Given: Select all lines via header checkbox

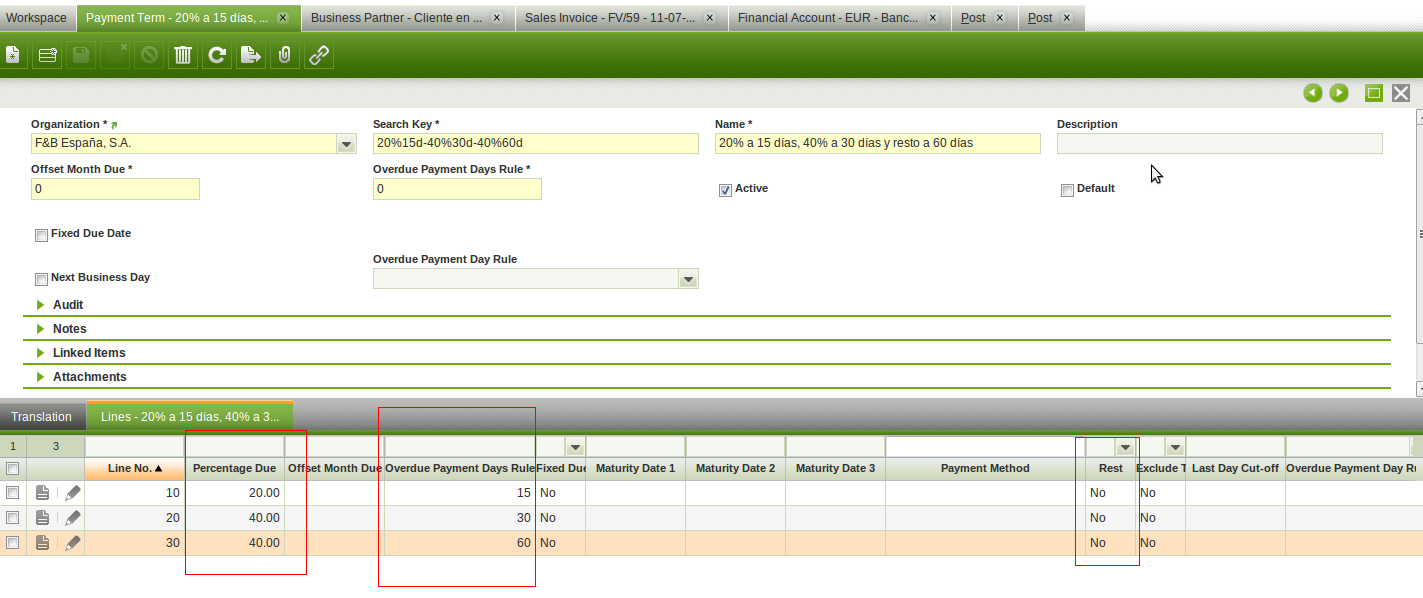Looking at the screenshot, I should 12,468.
